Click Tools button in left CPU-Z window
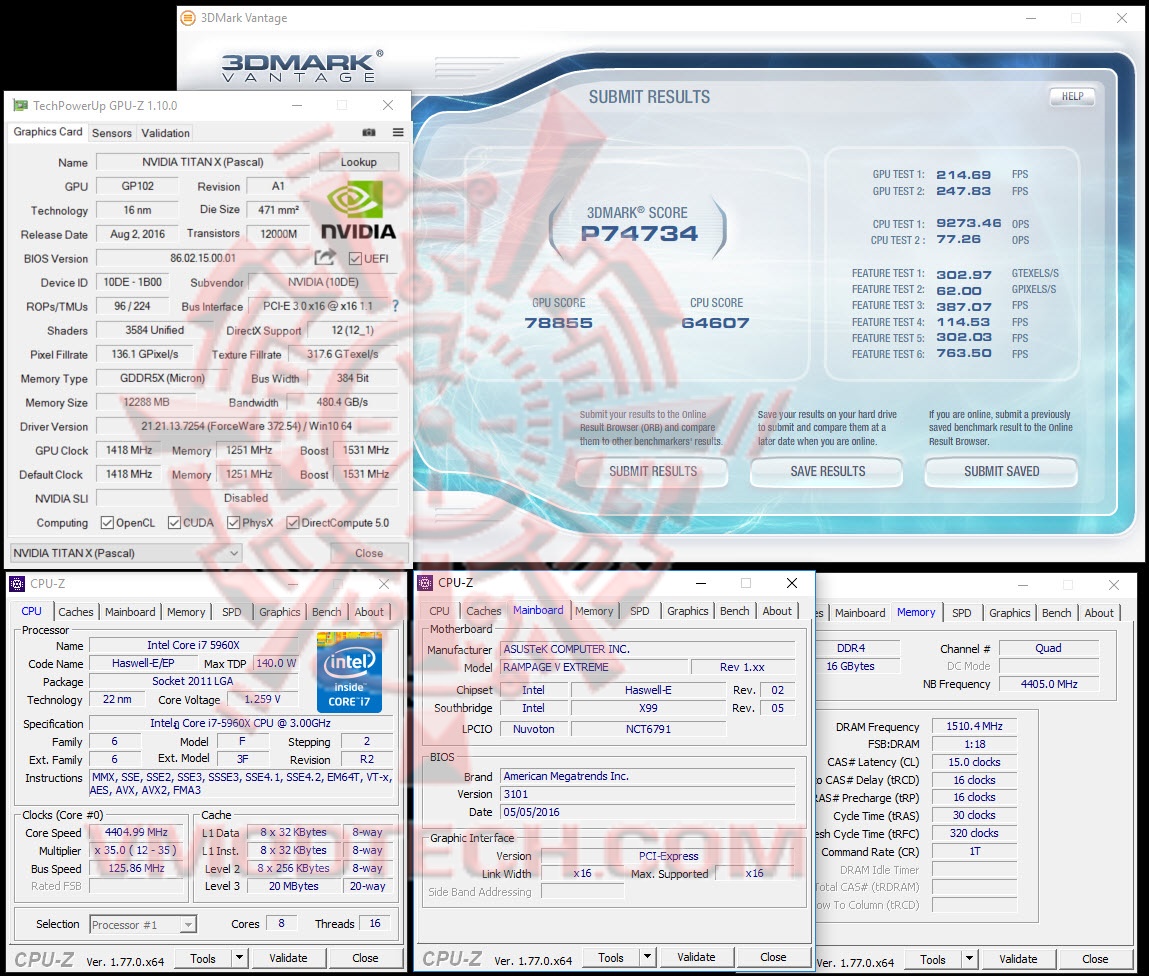Screen dimensions: 1149x976 (x=203, y=958)
